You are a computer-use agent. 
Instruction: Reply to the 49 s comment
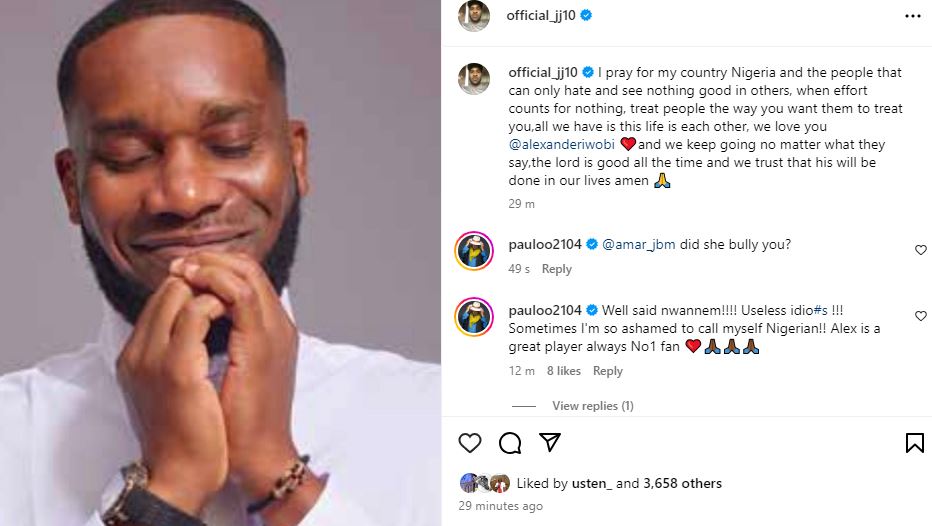(556, 269)
